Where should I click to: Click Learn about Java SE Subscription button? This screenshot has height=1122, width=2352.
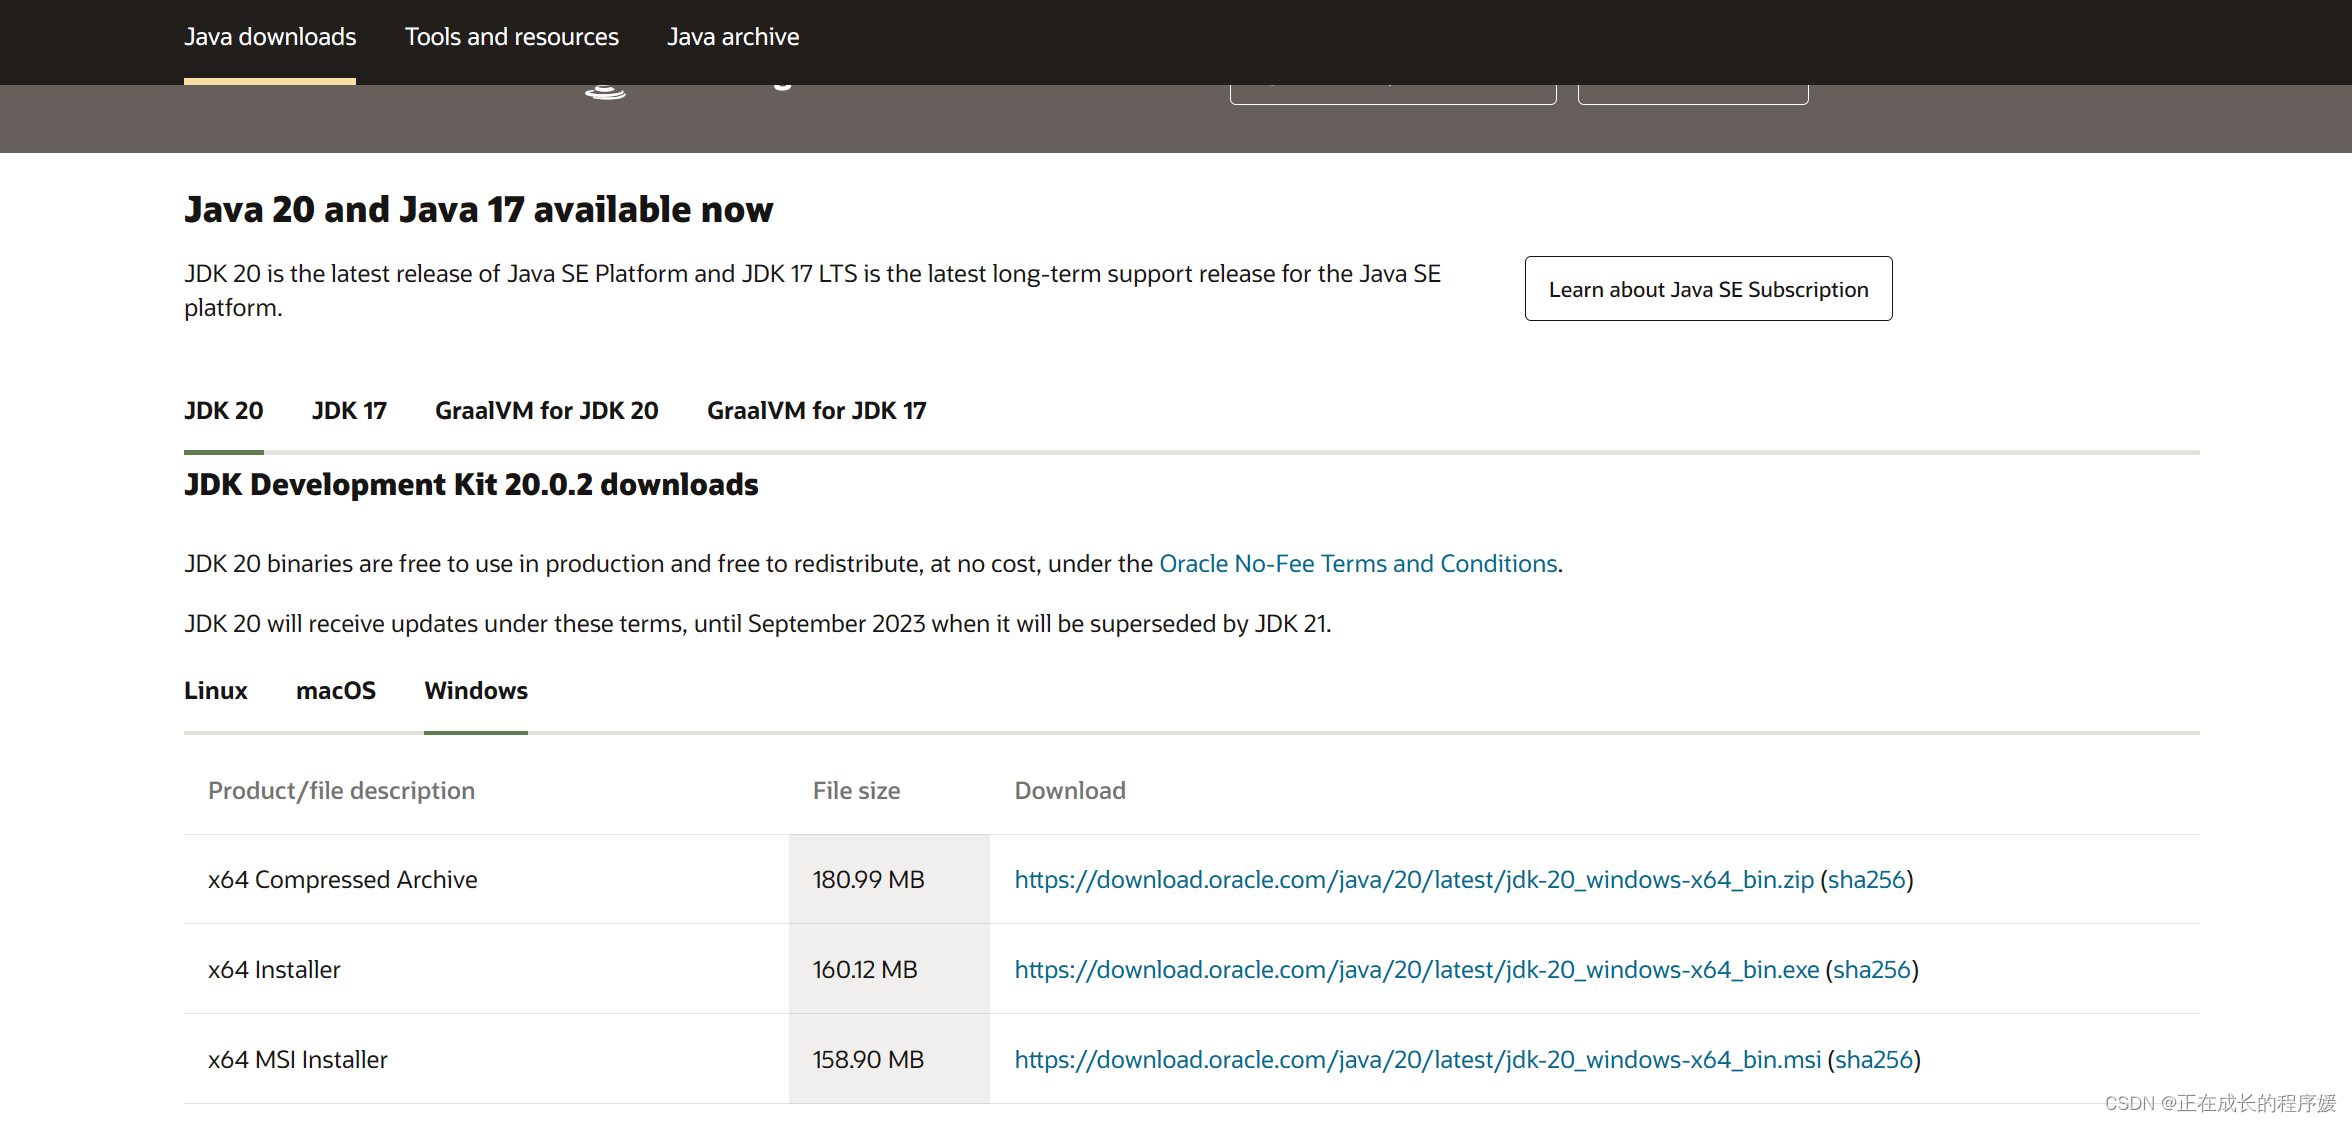tap(1708, 289)
